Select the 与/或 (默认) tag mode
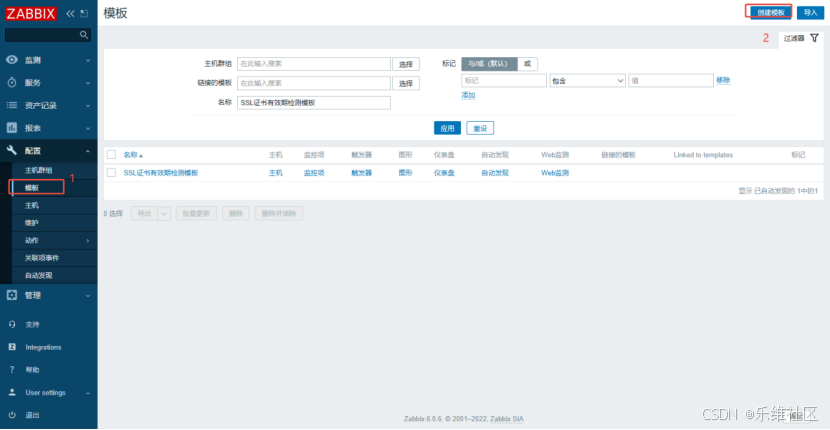Viewport: 830px width, 430px height. 489,64
